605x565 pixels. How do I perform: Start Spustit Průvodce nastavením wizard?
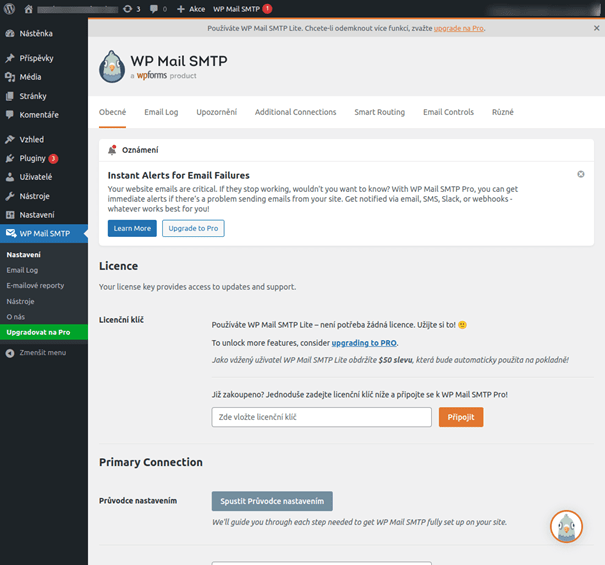tap(272, 501)
